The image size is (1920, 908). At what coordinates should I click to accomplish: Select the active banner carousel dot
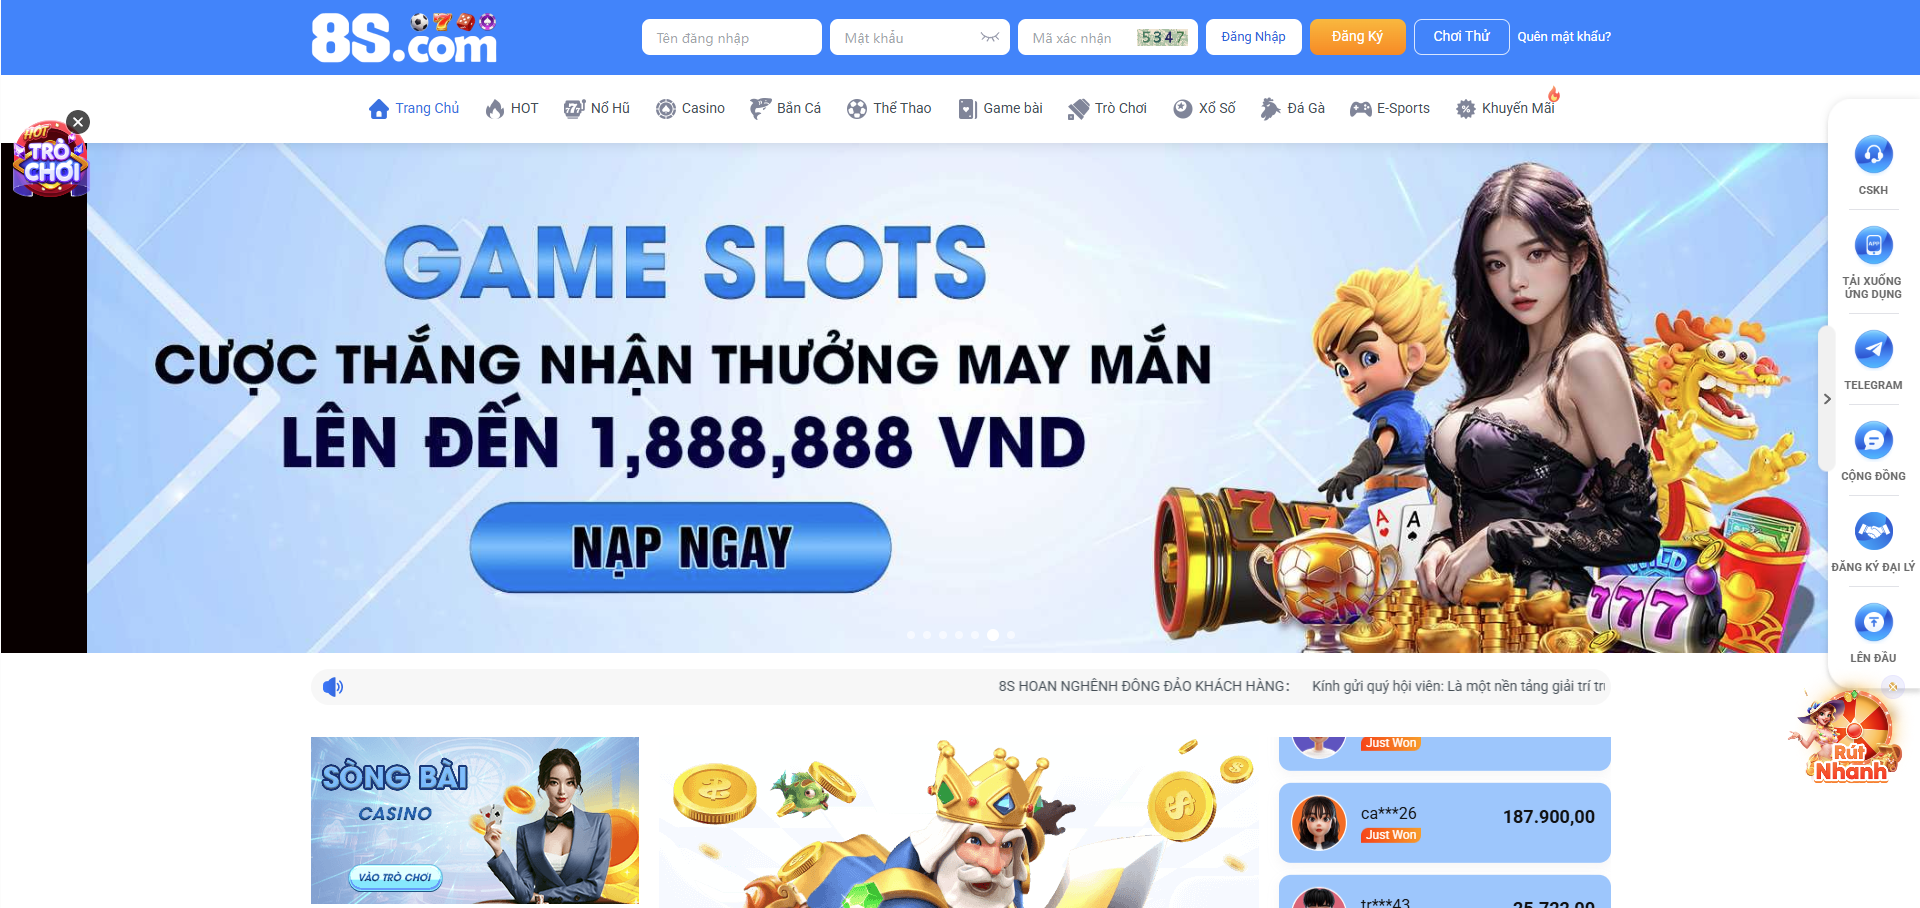pyautogui.click(x=993, y=635)
